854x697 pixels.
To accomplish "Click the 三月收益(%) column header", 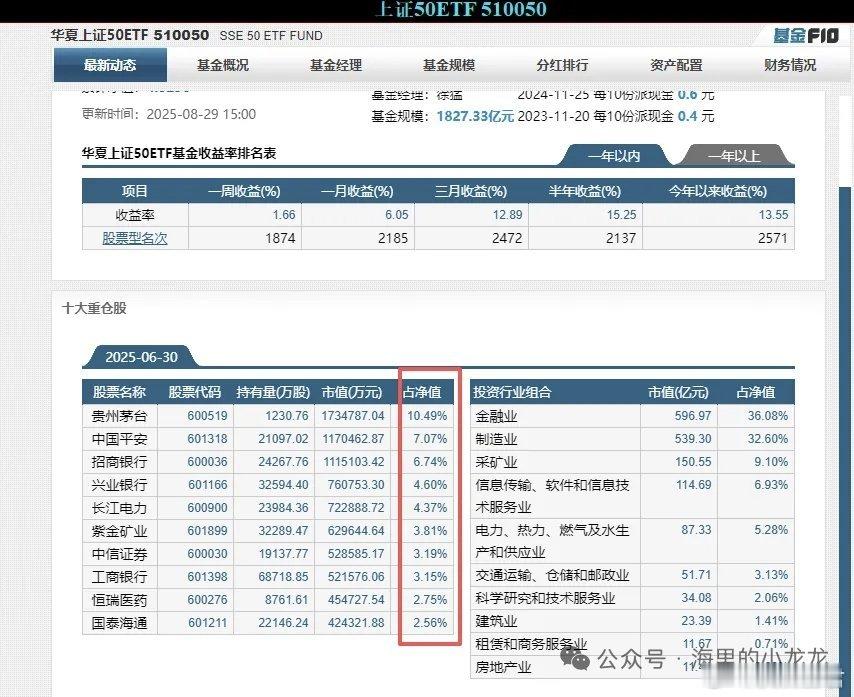I will click(471, 191).
